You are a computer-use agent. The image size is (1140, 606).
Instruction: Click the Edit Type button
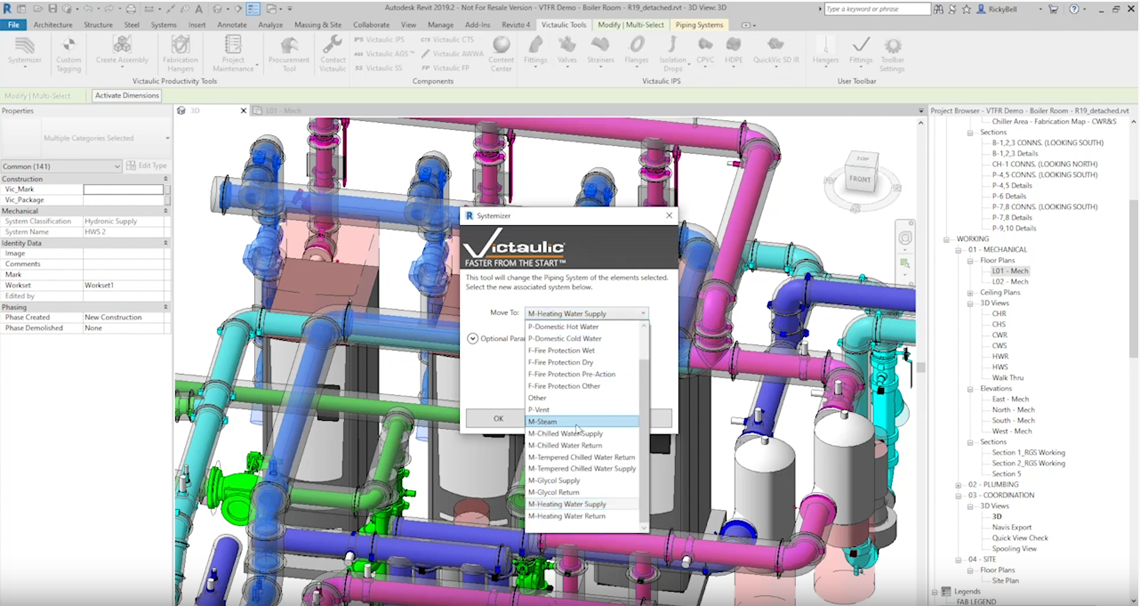tap(148, 166)
